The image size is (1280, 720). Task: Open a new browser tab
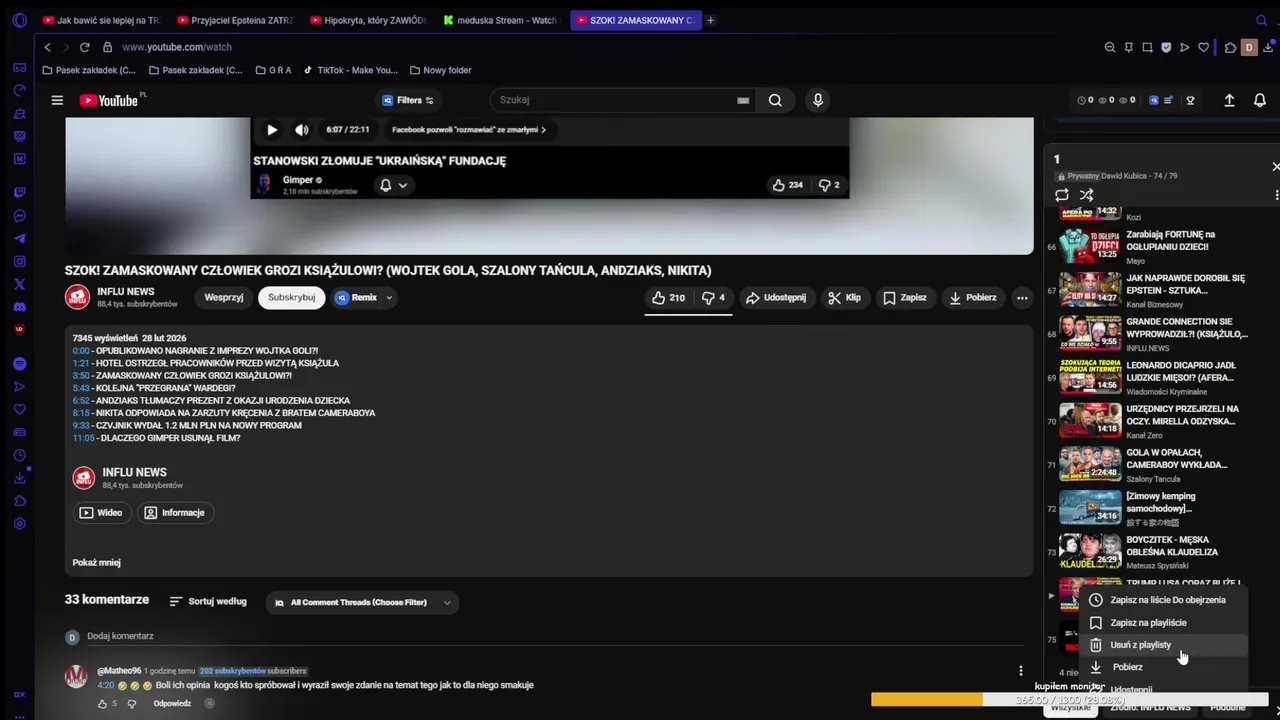pyautogui.click(x=710, y=20)
